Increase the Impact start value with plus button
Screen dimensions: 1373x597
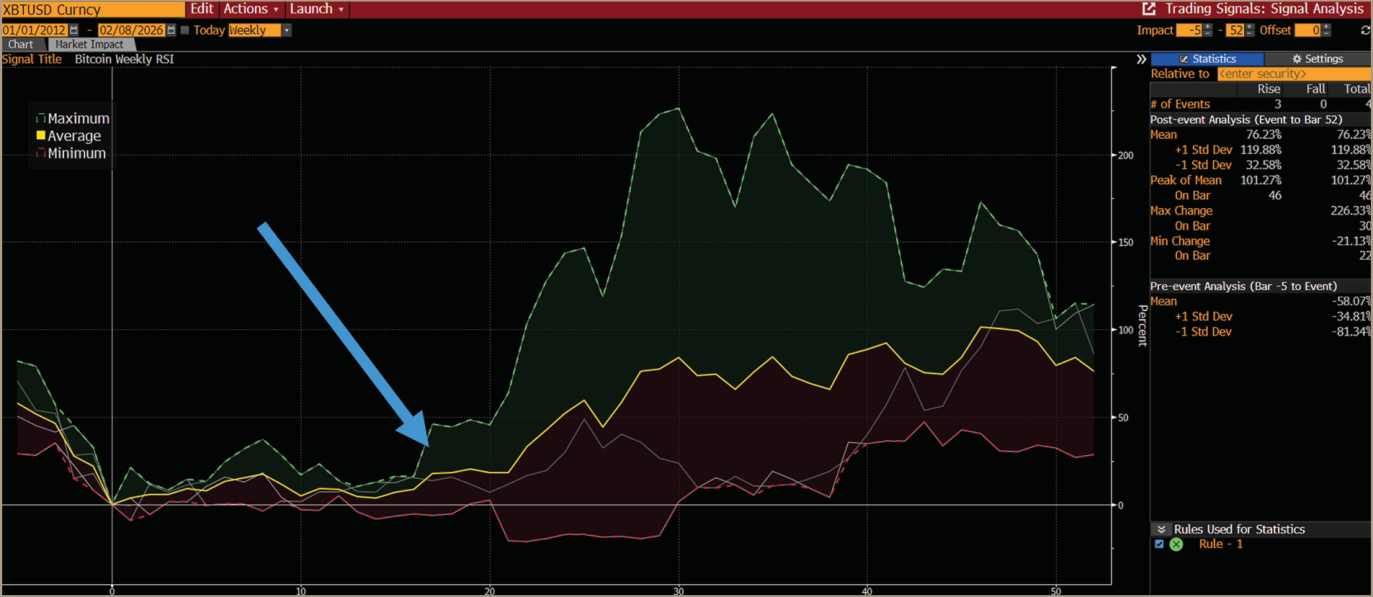tap(1208, 27)
